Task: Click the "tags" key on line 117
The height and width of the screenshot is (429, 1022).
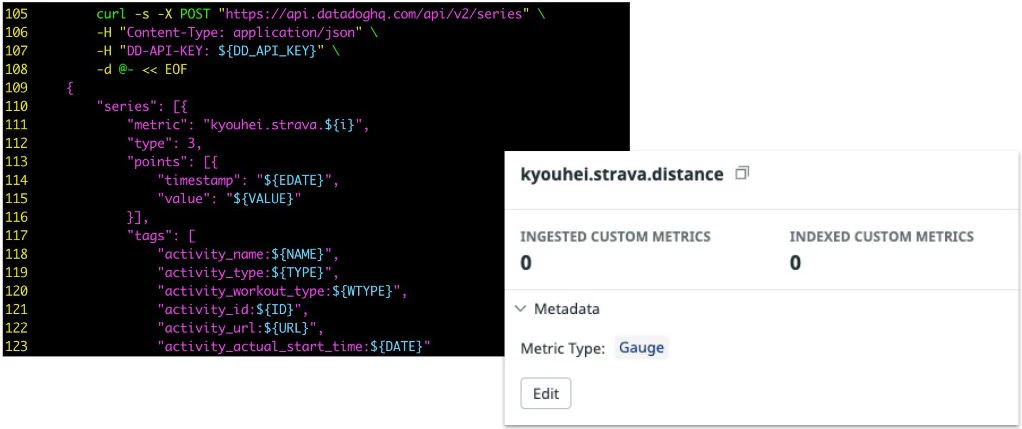Action: 149,235
